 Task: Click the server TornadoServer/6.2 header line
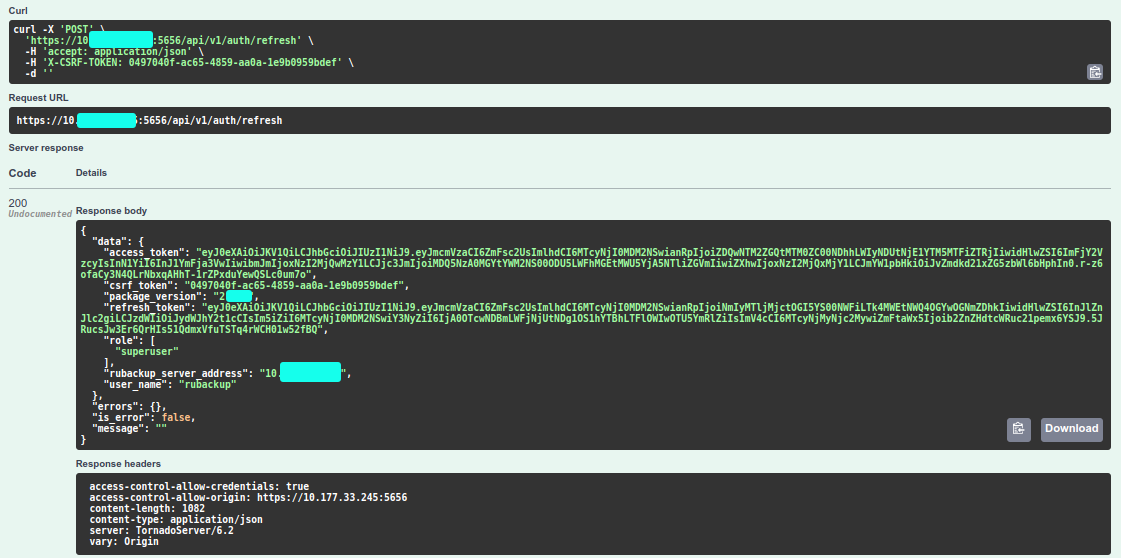161,531
